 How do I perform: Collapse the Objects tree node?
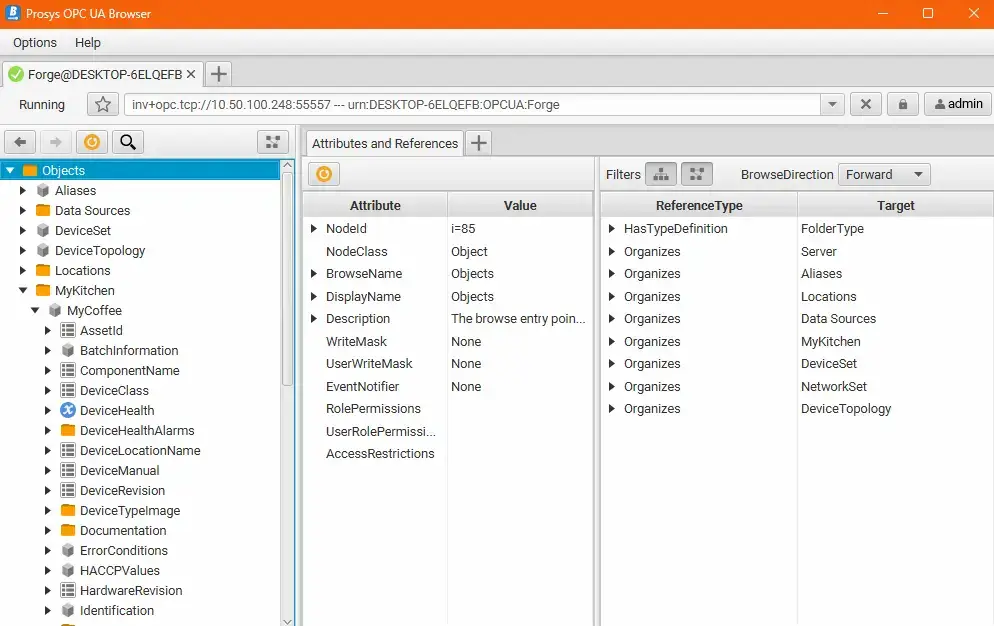point(10,170)
